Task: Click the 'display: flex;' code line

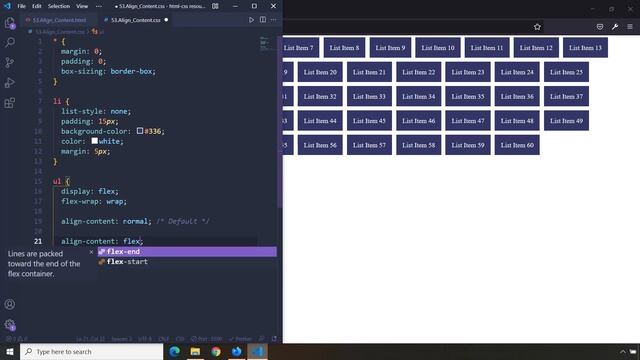Action: (90, 191)
